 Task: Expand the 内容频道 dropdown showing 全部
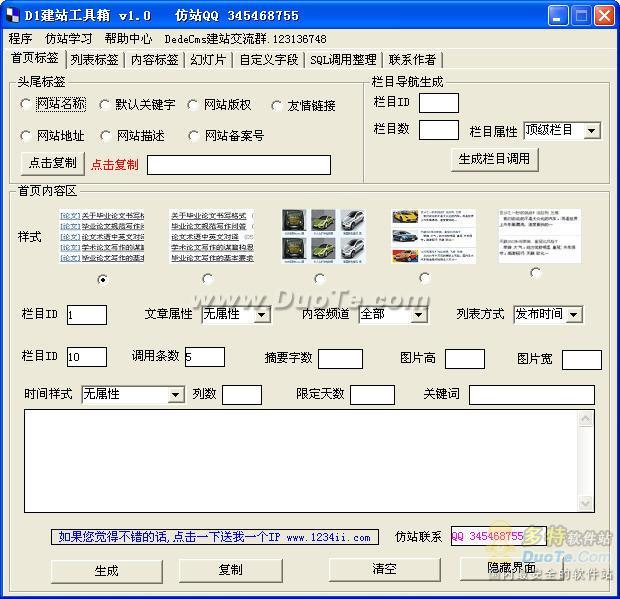click(393, 315)
